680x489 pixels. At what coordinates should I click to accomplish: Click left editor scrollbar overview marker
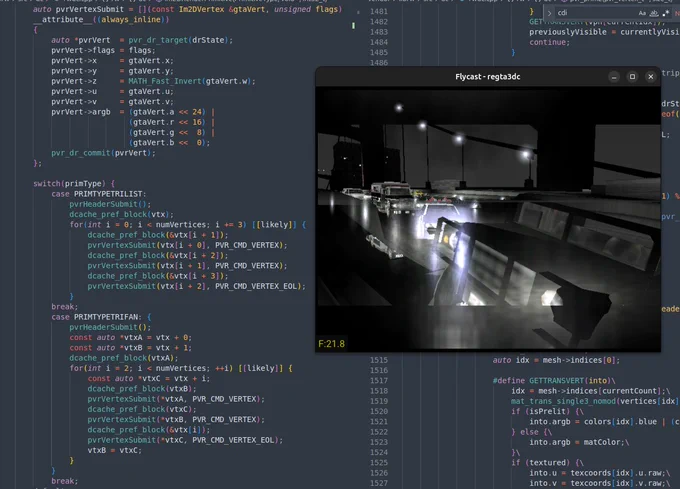point(353,26)
